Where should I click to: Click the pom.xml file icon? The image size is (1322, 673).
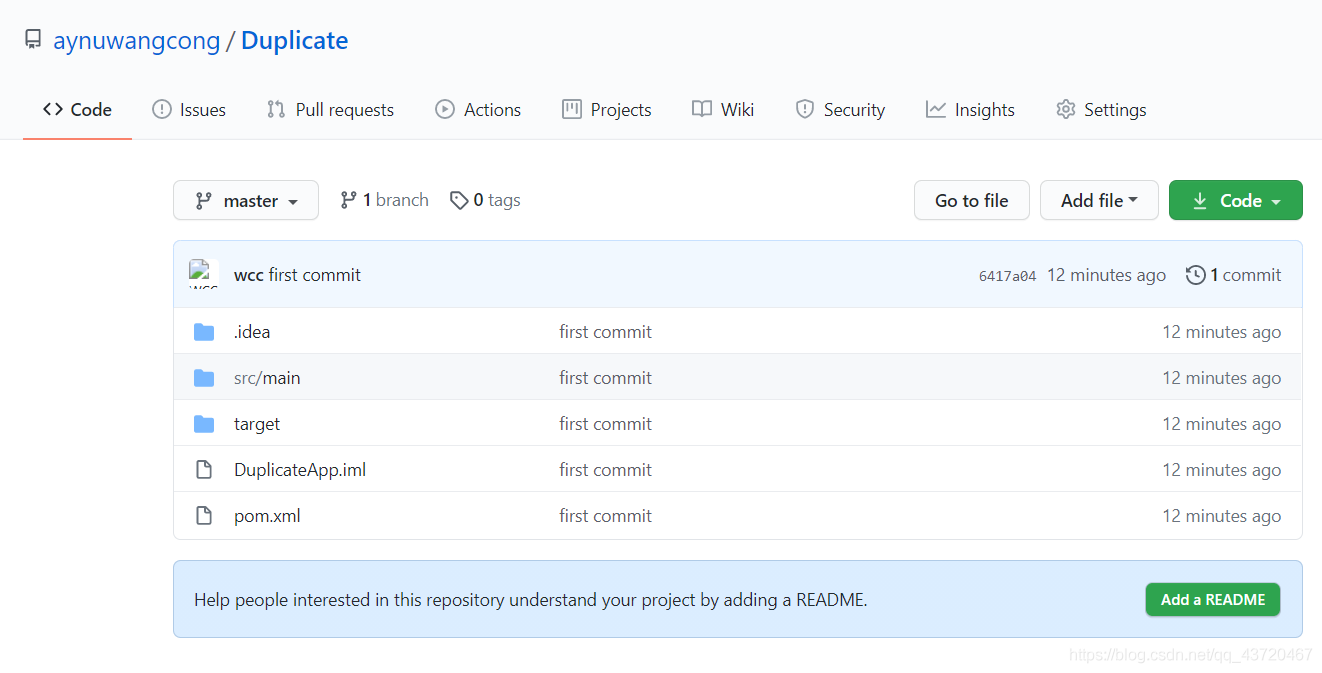(x=204, y=516)
